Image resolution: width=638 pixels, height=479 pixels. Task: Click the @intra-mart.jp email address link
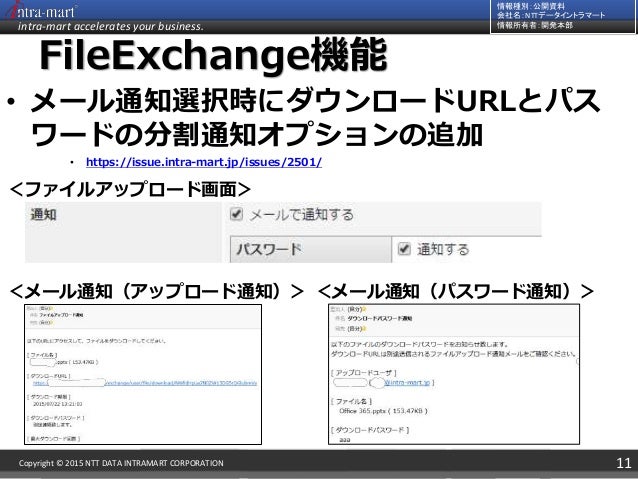coord(406,383)
